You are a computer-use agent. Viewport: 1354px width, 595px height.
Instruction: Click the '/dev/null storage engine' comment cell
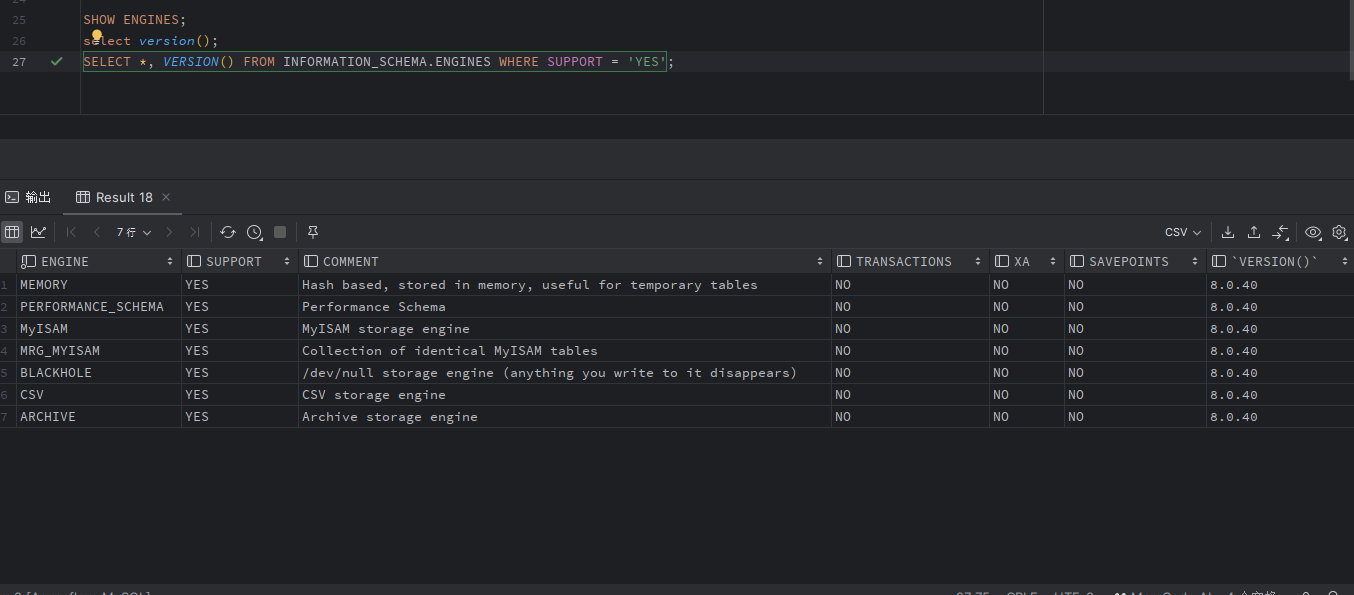pyautogui.click(x=565, y=373)
